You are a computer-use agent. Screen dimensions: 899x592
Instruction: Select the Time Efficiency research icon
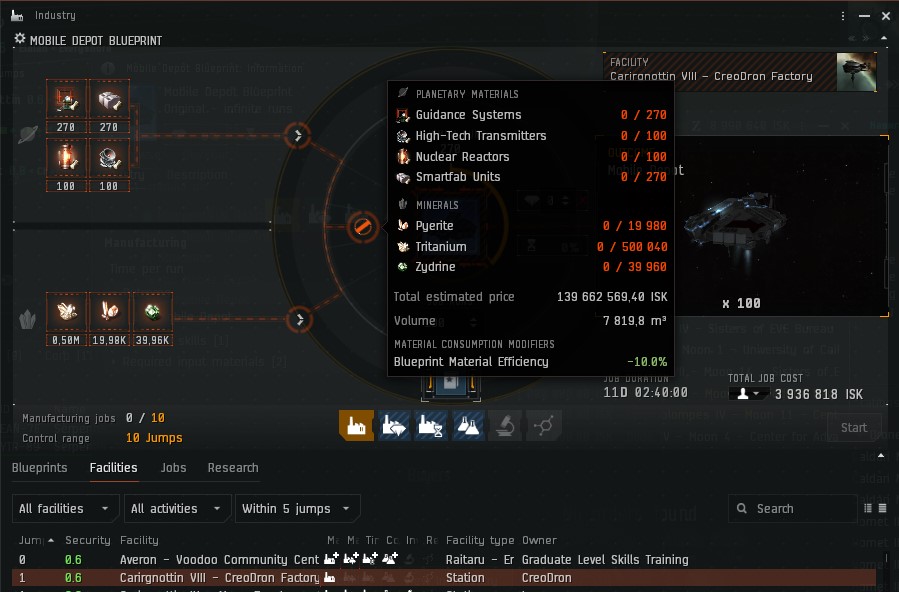[x=431, y=425]
